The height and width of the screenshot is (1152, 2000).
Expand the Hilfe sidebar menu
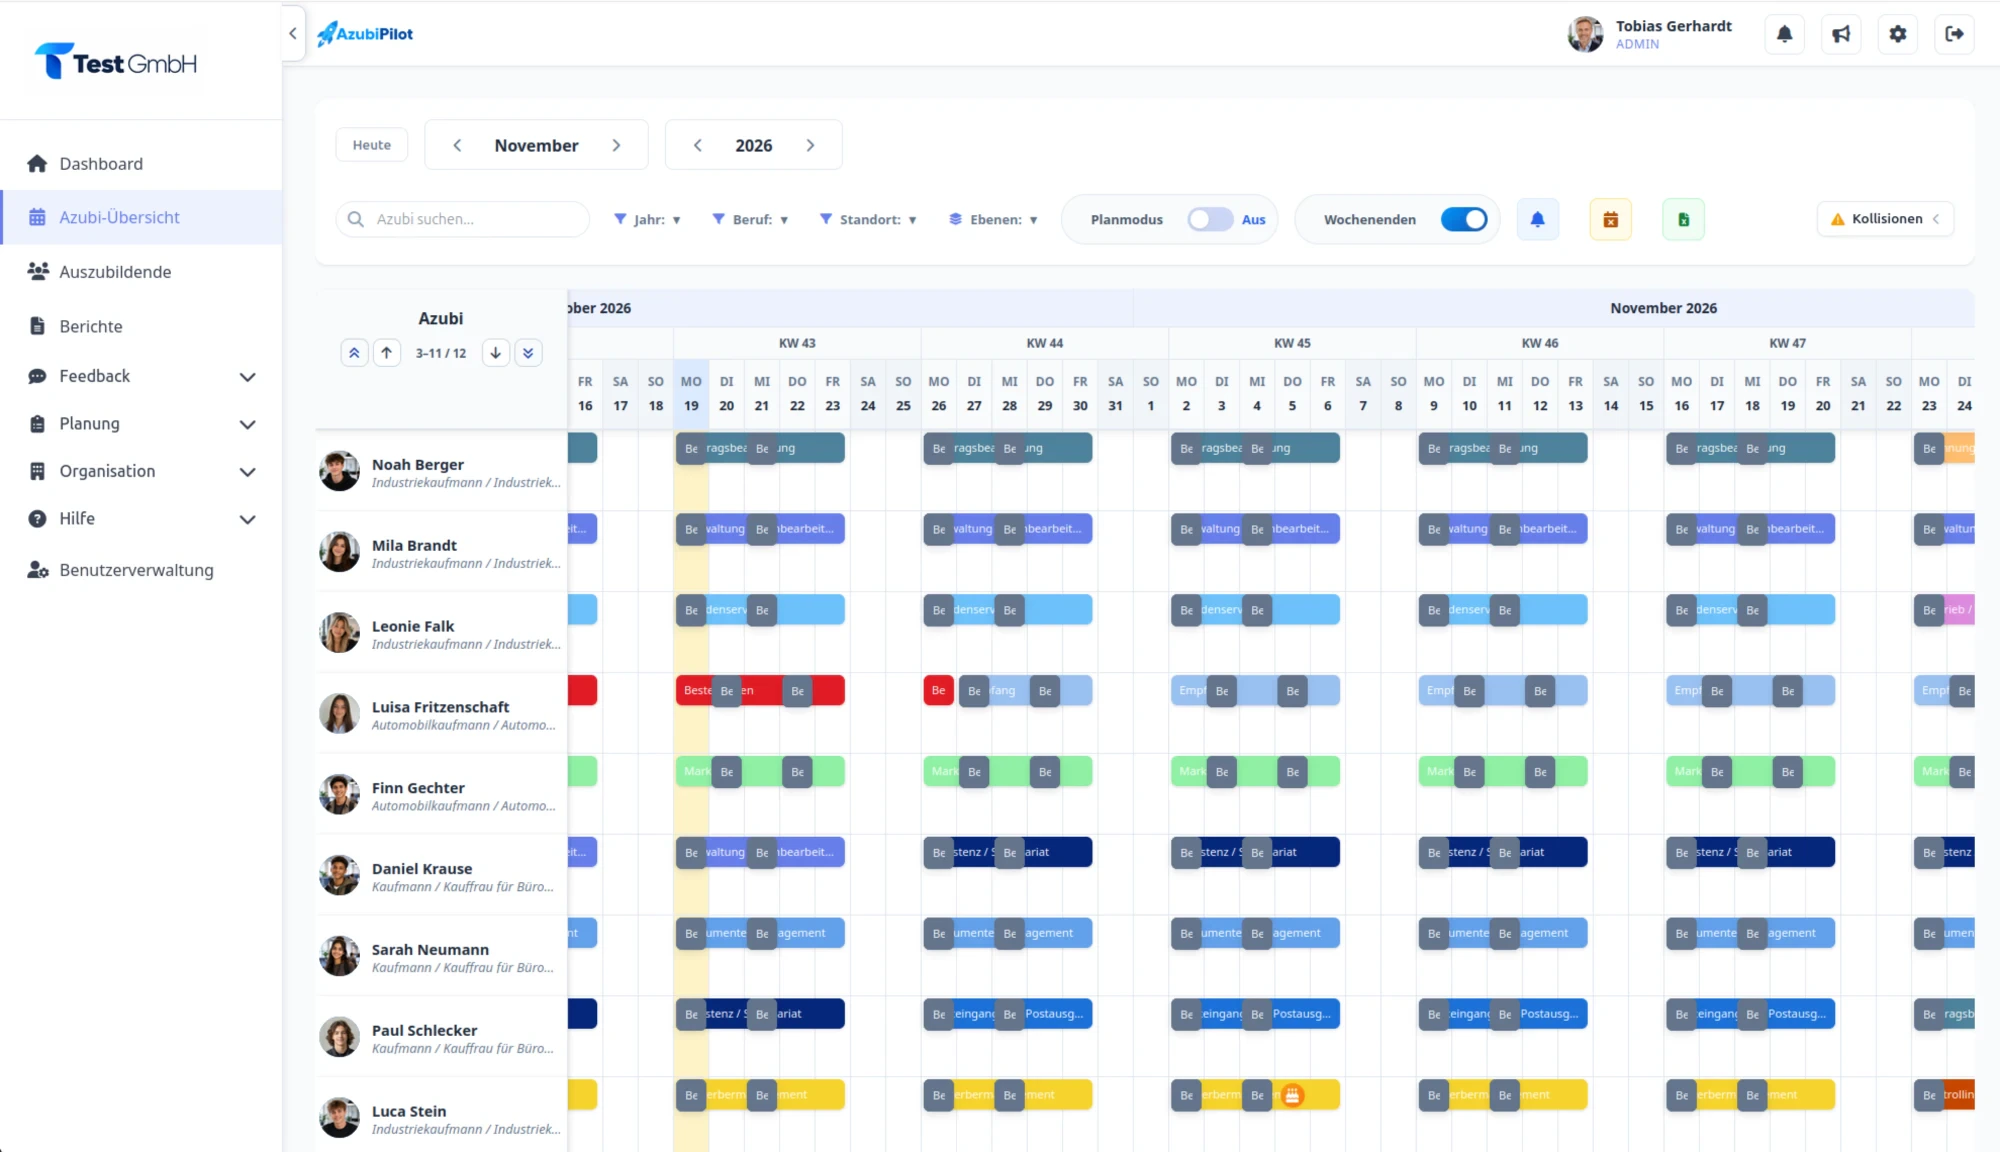click(x=141, y=519)
